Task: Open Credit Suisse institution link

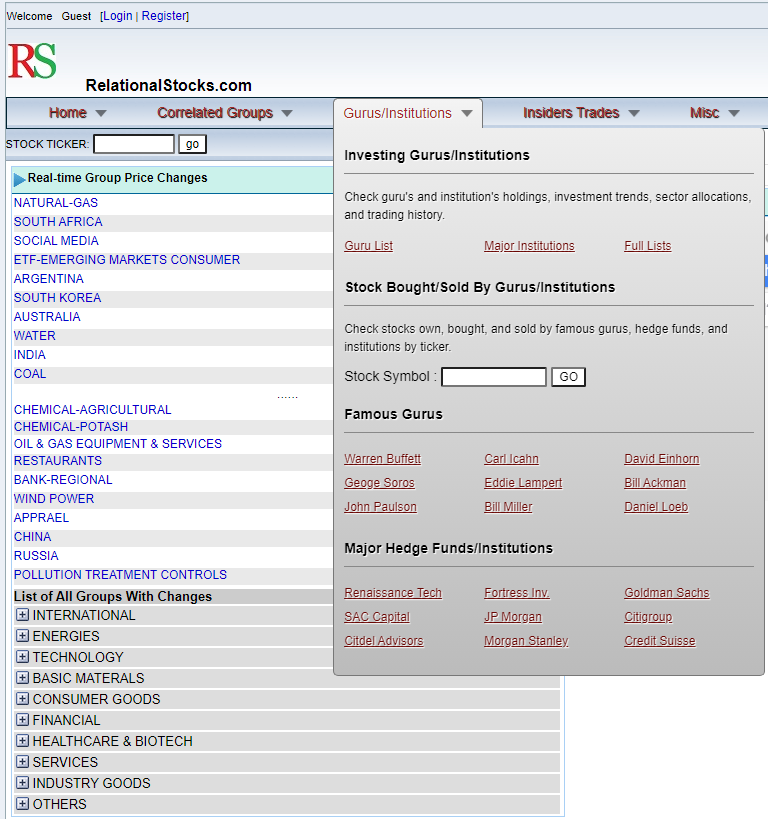Action: pyautogui.click(x=659, y=641)
